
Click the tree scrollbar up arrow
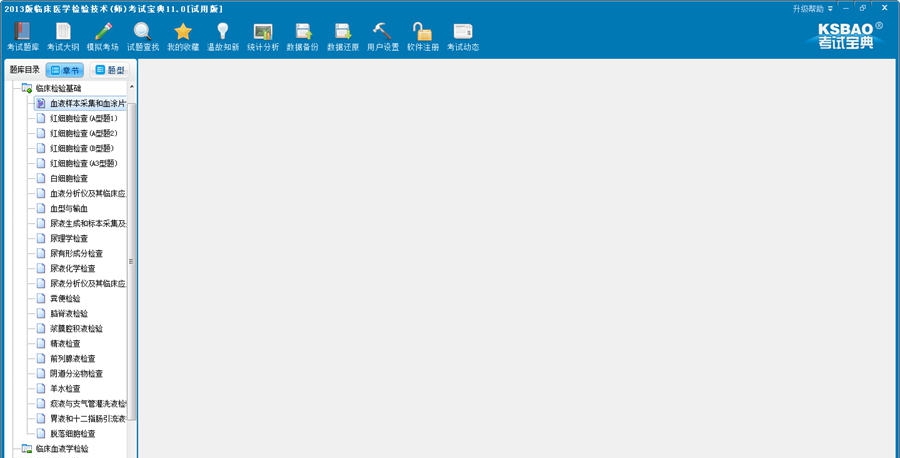click(x=132, y=87)
